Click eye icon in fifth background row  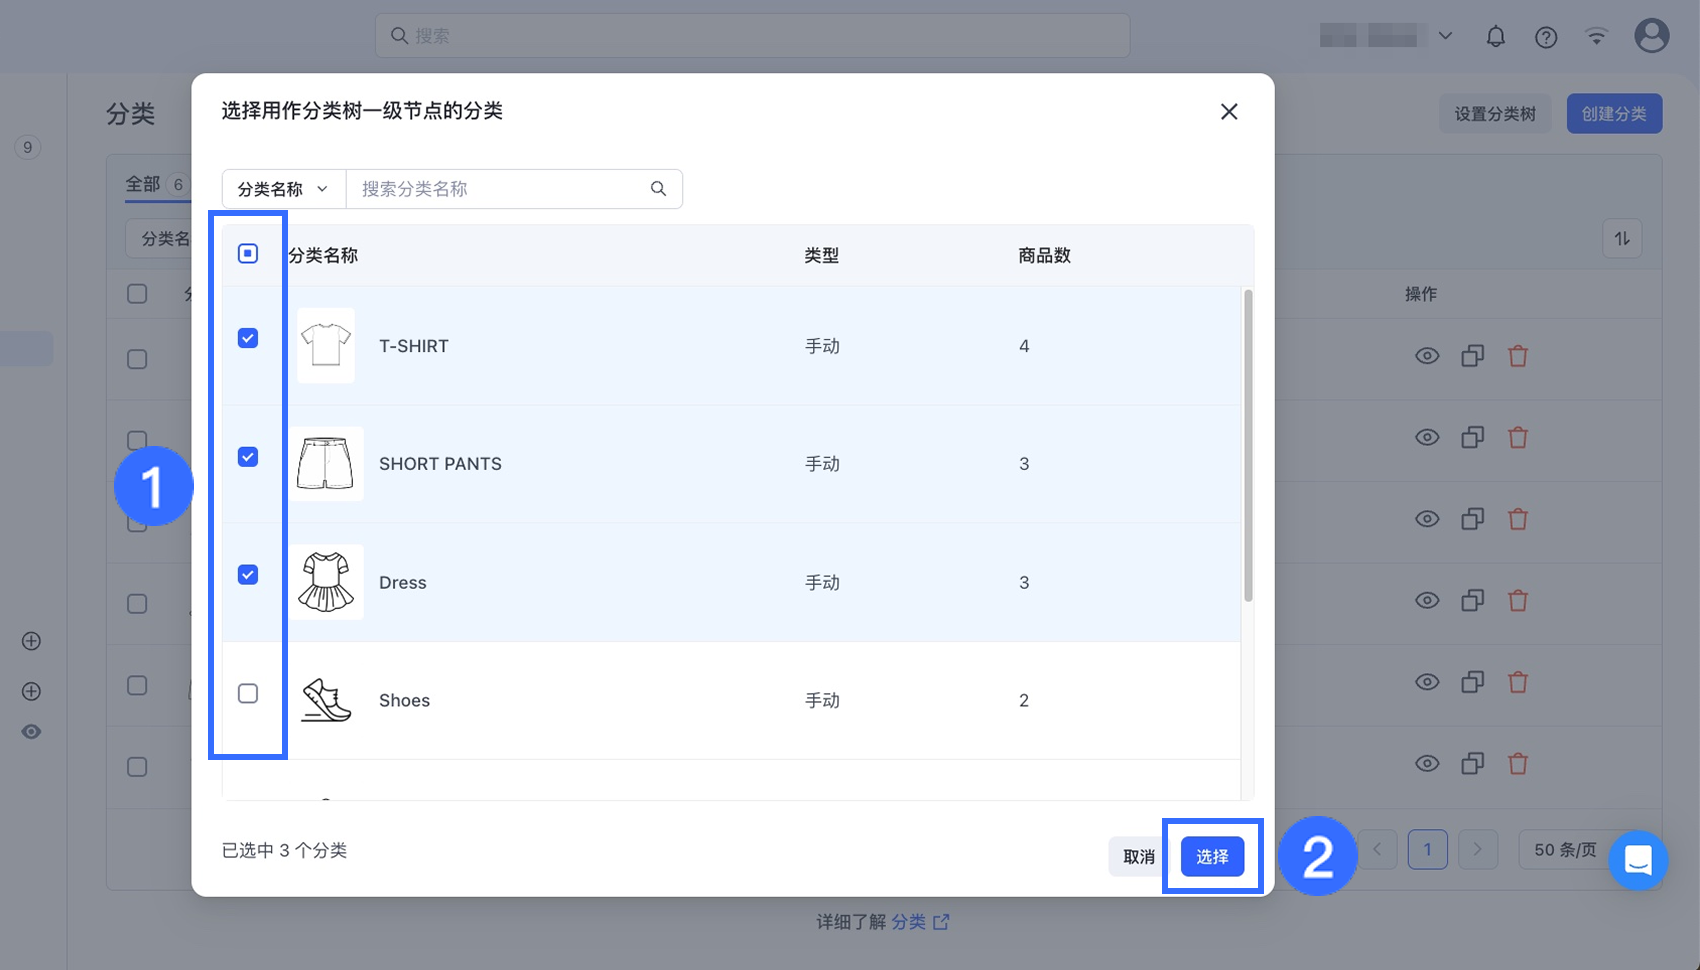(1427, 682)
